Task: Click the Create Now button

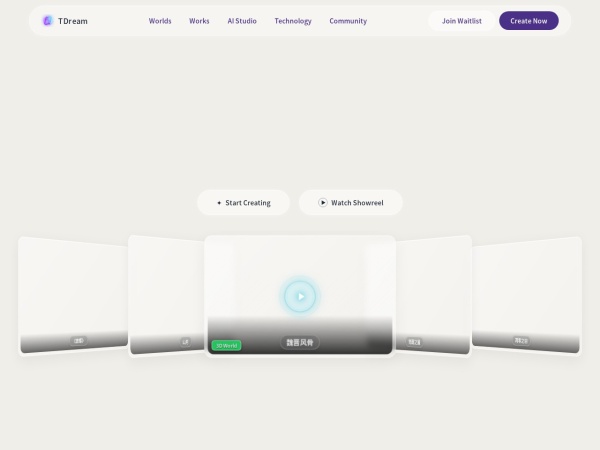Action: click(528, 21)
